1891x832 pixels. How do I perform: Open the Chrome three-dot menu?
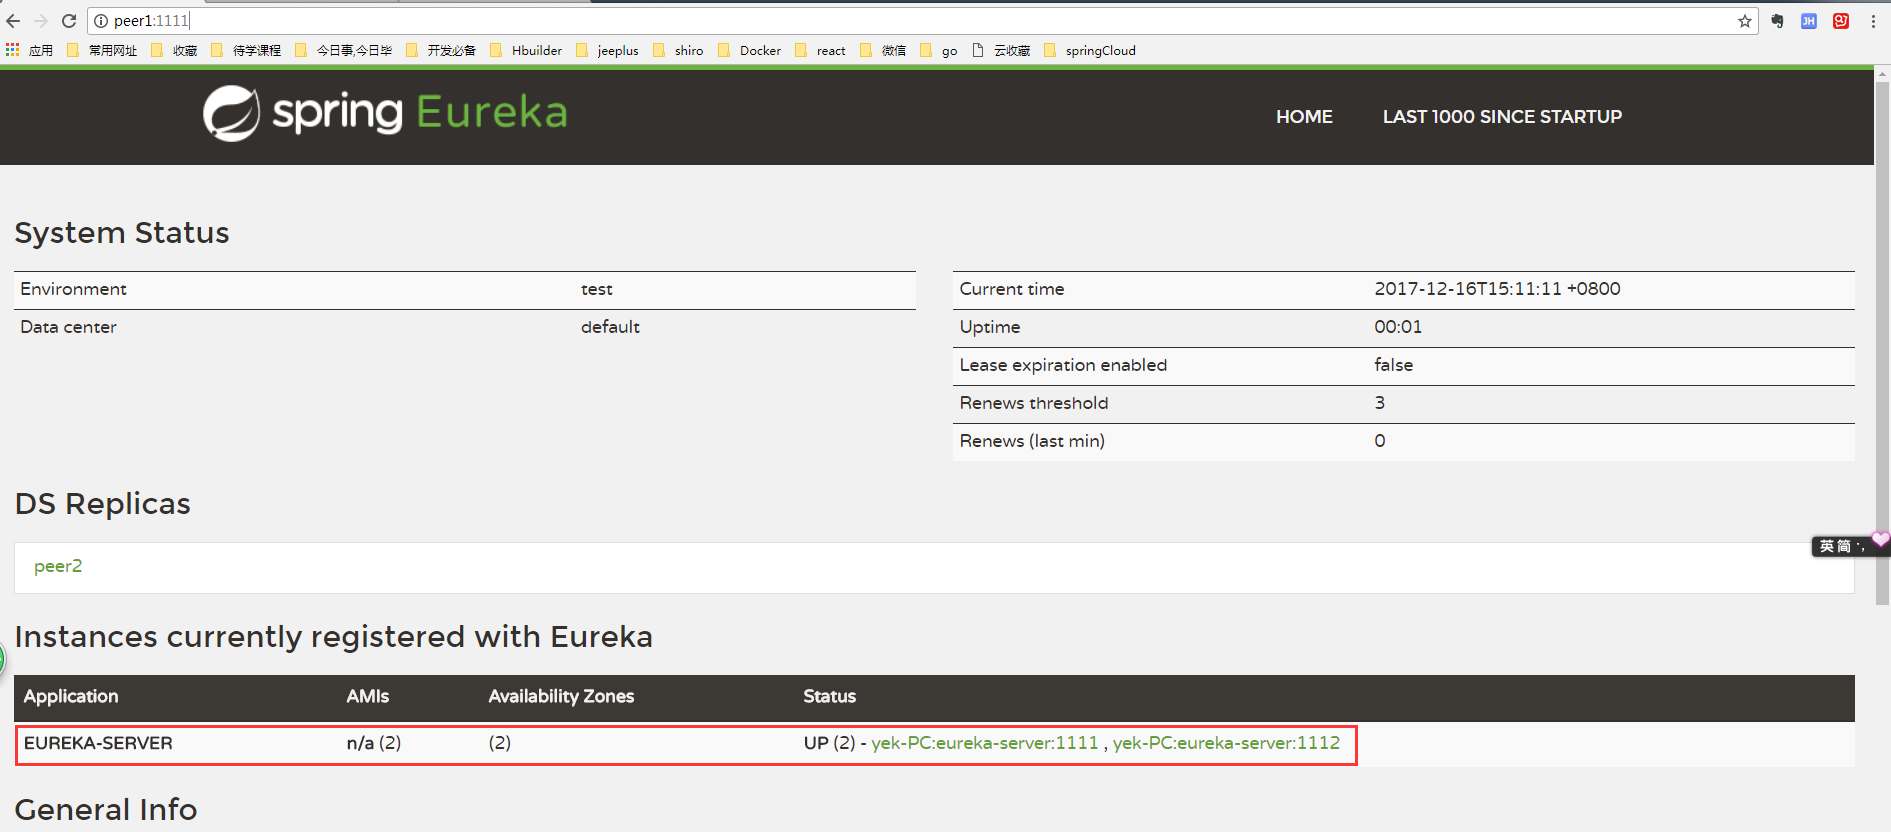[1873, 21]
